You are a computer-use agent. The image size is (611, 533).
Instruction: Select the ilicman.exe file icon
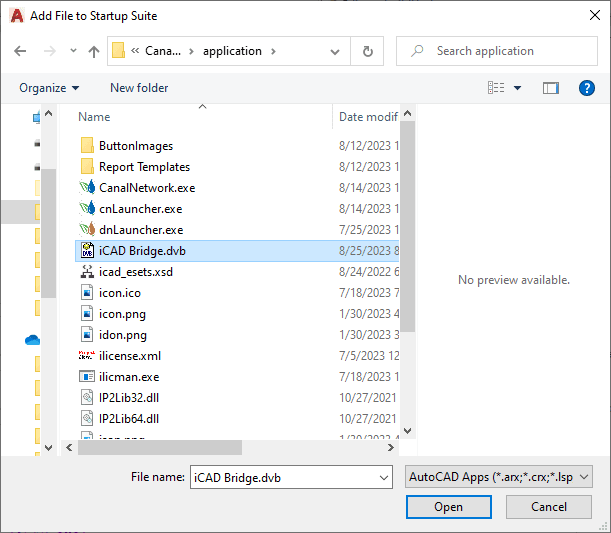pyautogui.click(x=87, y=377)
